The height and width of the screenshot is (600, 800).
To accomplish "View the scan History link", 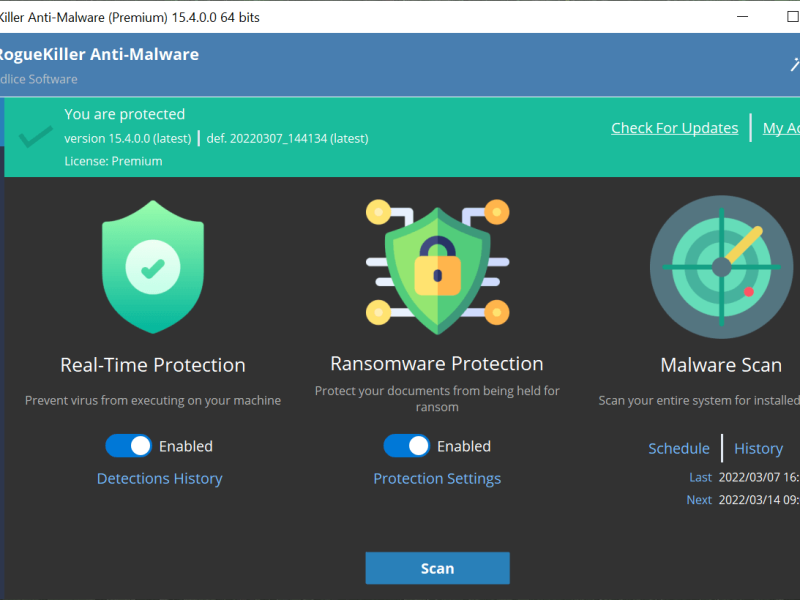I will [758, 448].
